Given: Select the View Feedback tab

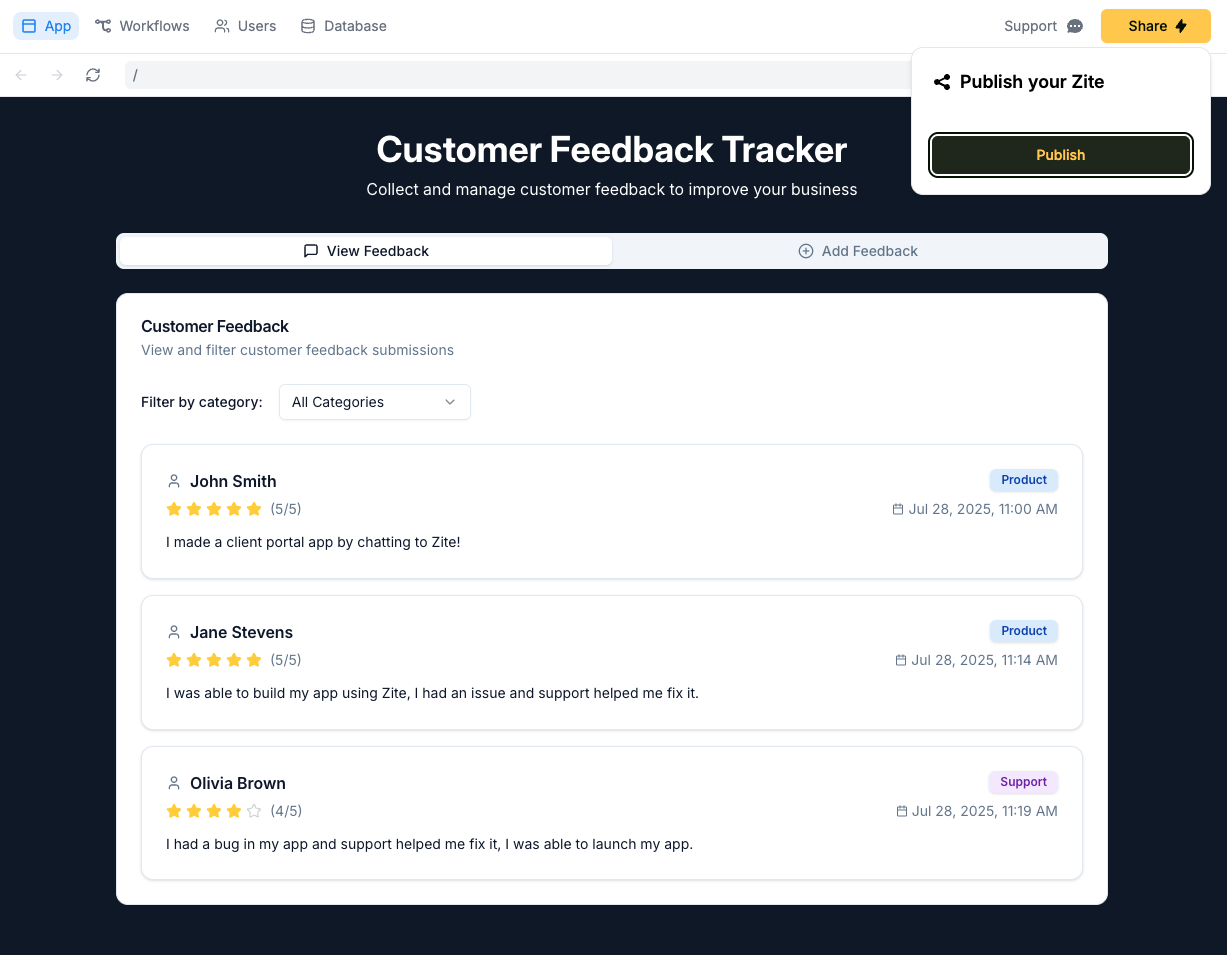Looking at the screenshot, I should click(366, 251).
